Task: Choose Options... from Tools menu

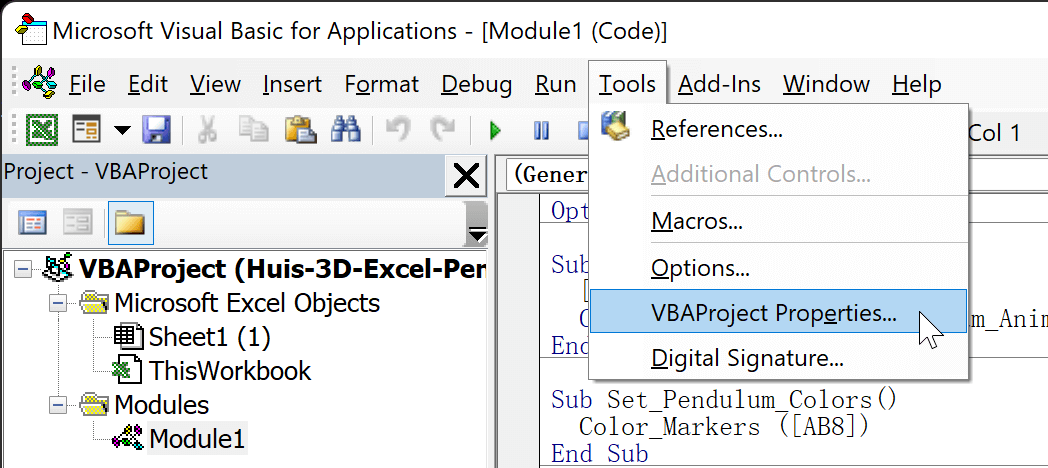Action: pyautogui.click(x=779, y=269)
